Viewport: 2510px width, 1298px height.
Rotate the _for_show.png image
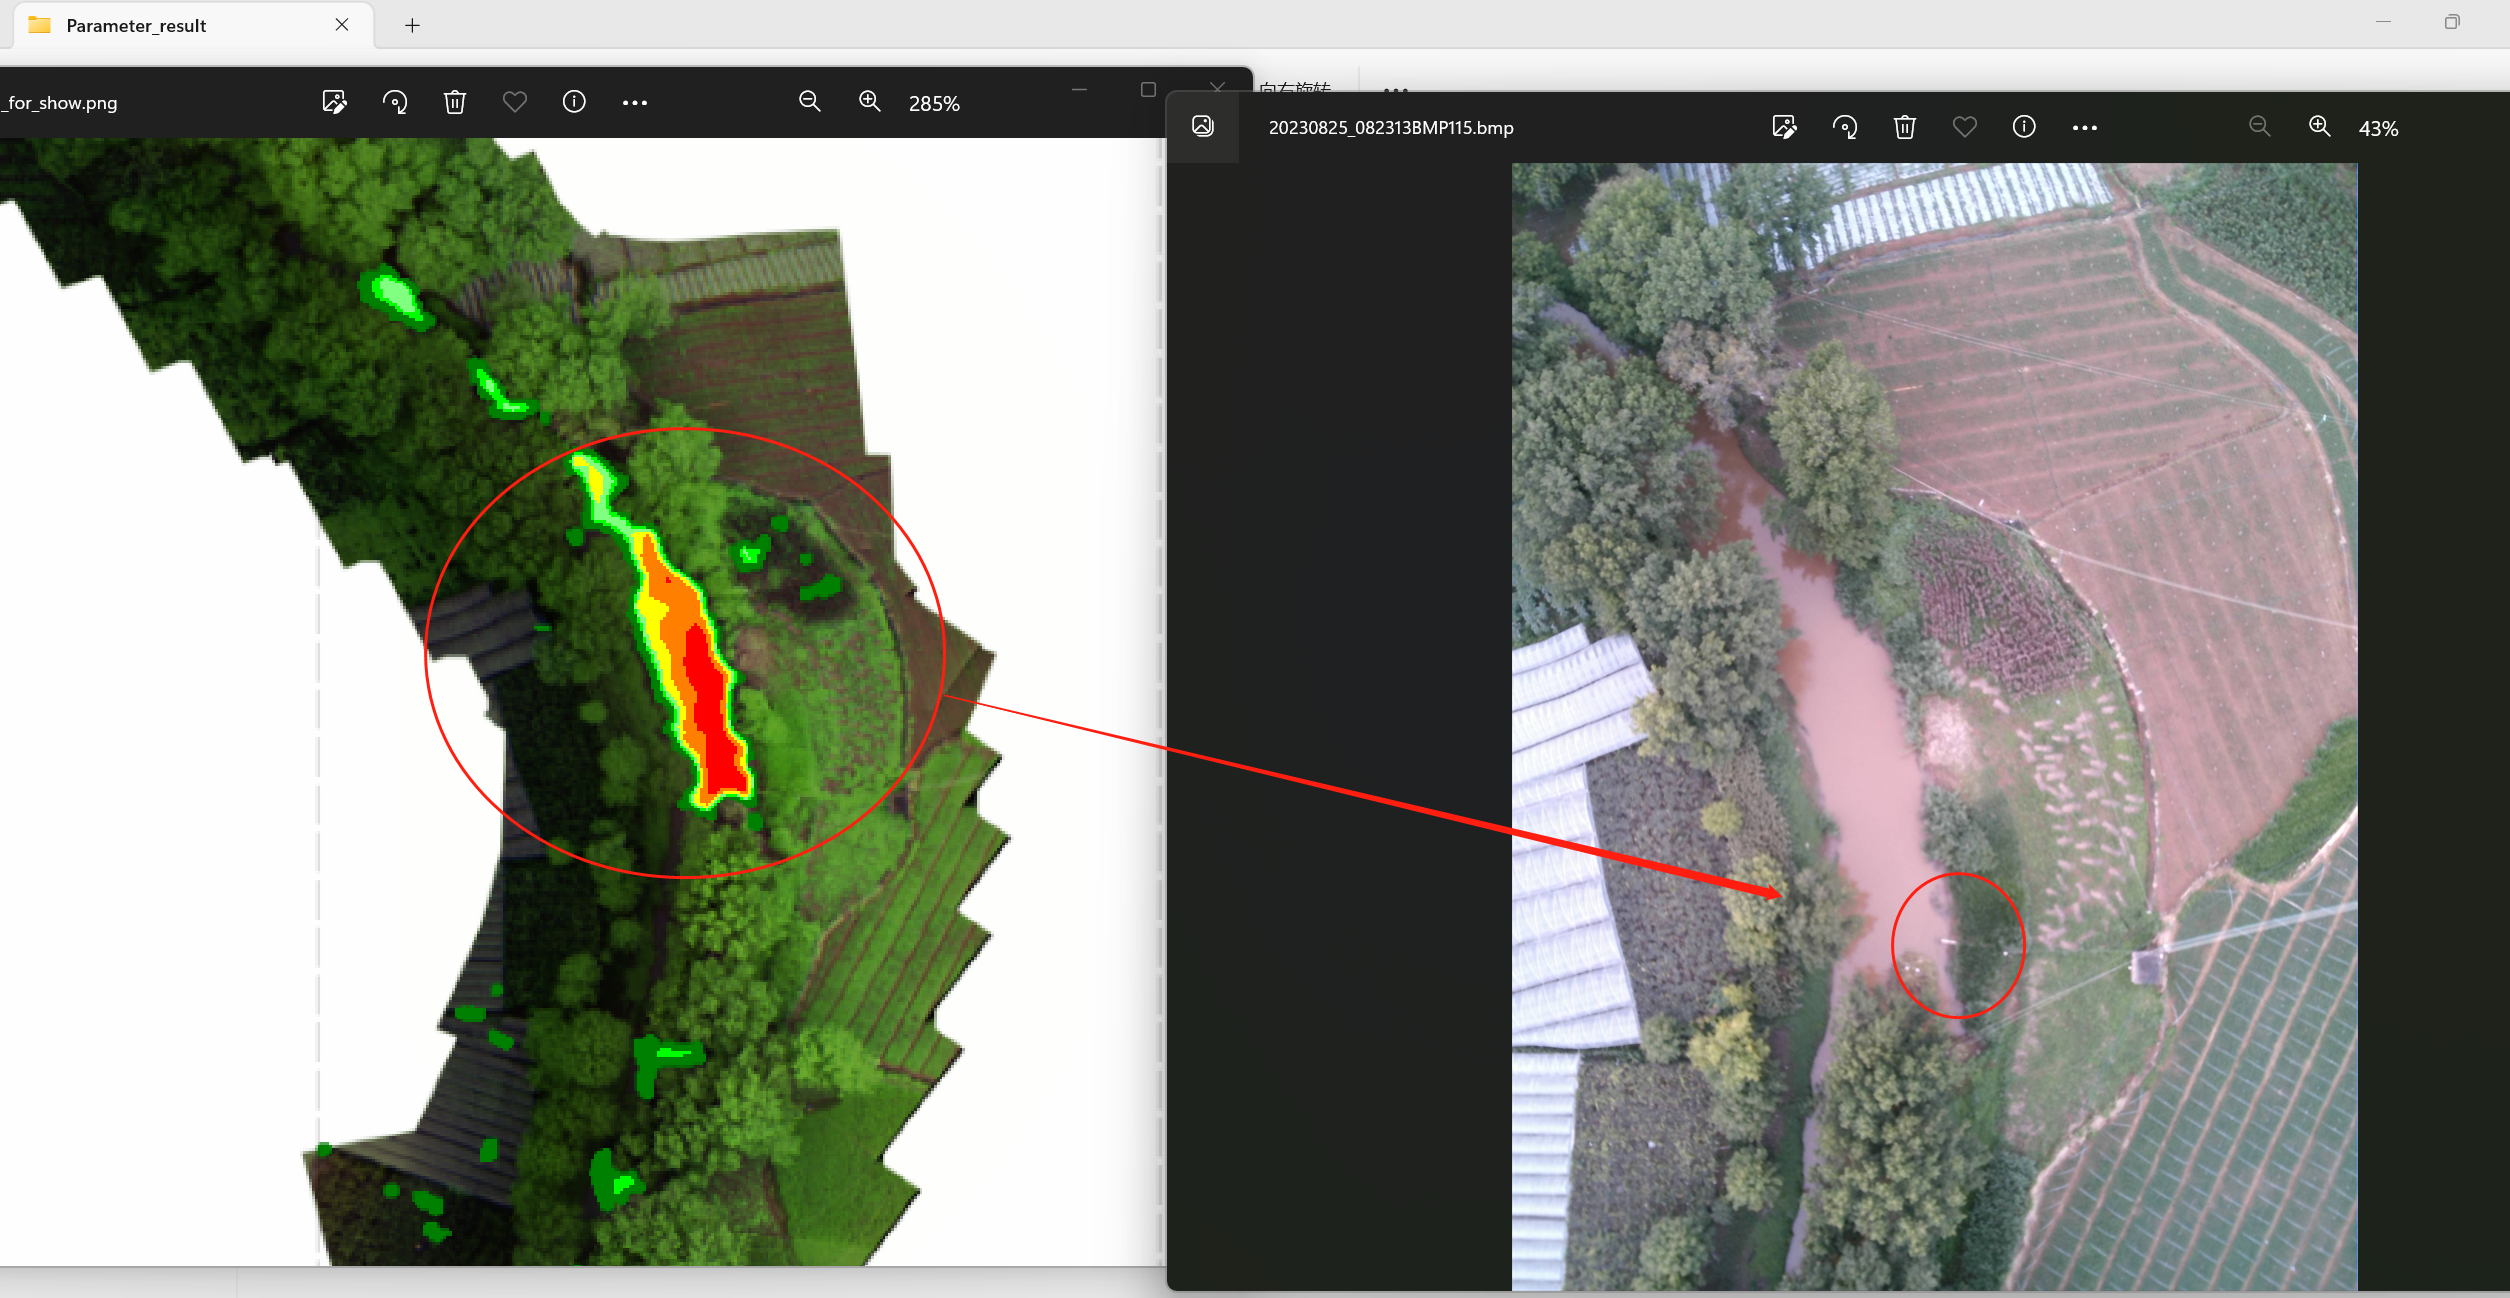point(395,102)
